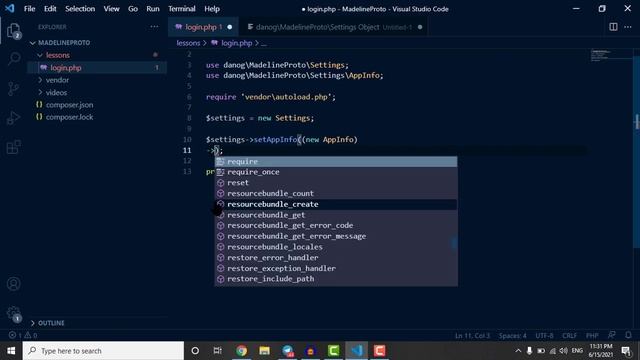Open the notifications bell in status bar
The height and width of the screenshot is (360, 640).
coord(628,335)
